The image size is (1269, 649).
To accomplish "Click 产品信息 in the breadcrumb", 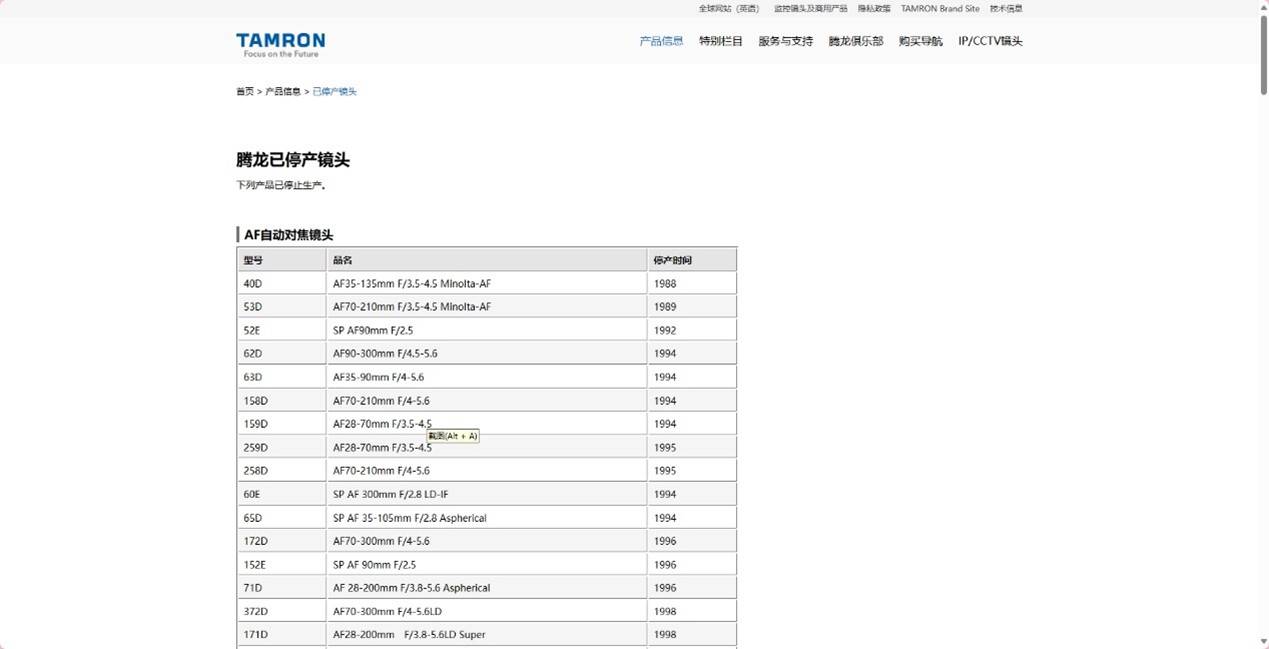I will 282,91.
